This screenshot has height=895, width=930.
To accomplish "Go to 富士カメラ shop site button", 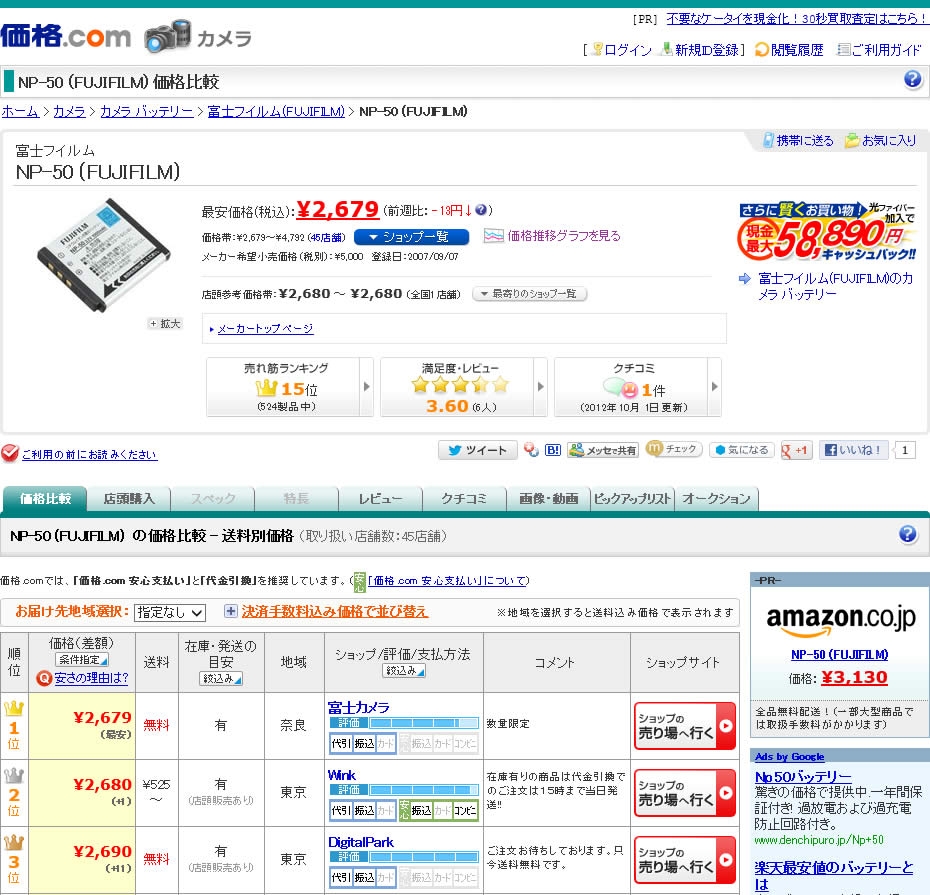I will (x=684, y=726).
